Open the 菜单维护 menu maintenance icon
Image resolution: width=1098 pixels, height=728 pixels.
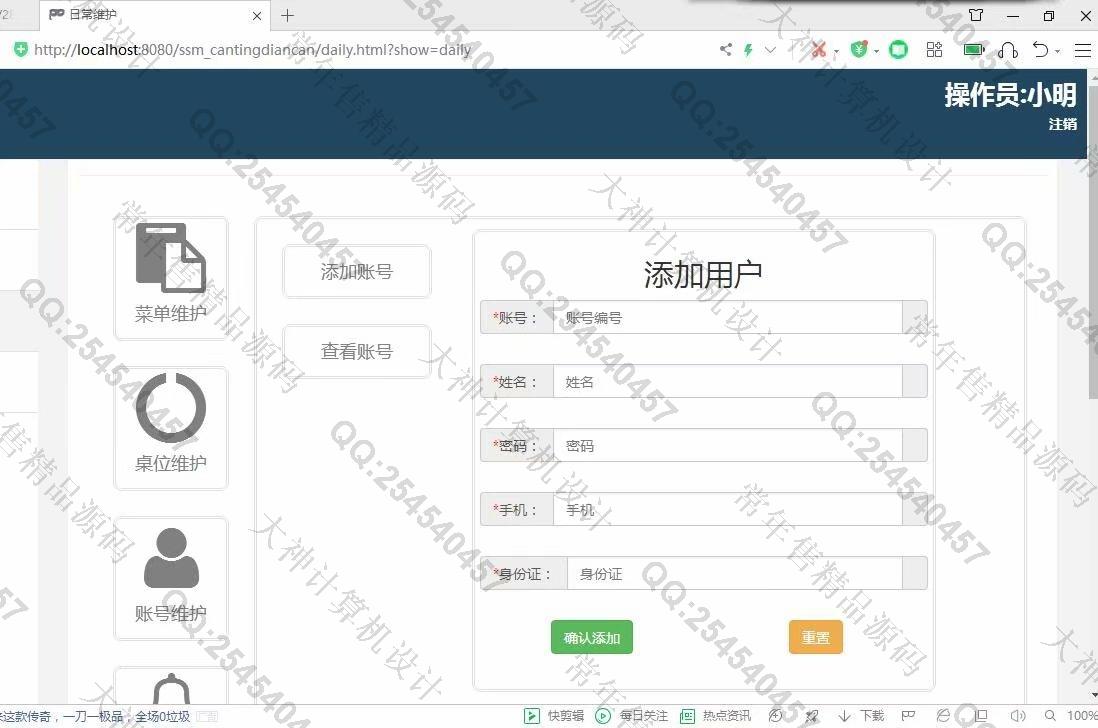click(x=171, y=277)
